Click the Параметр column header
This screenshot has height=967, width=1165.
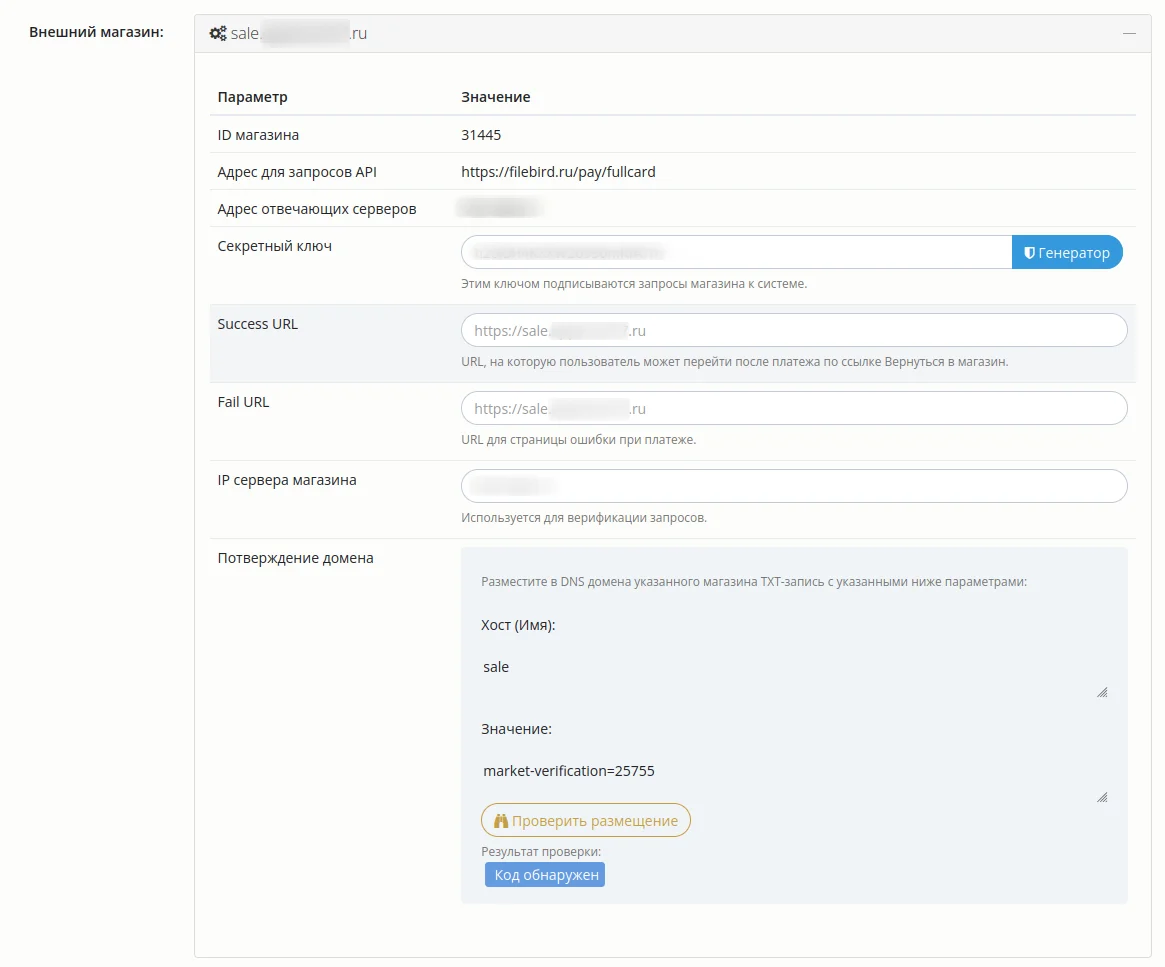point(252,97)
